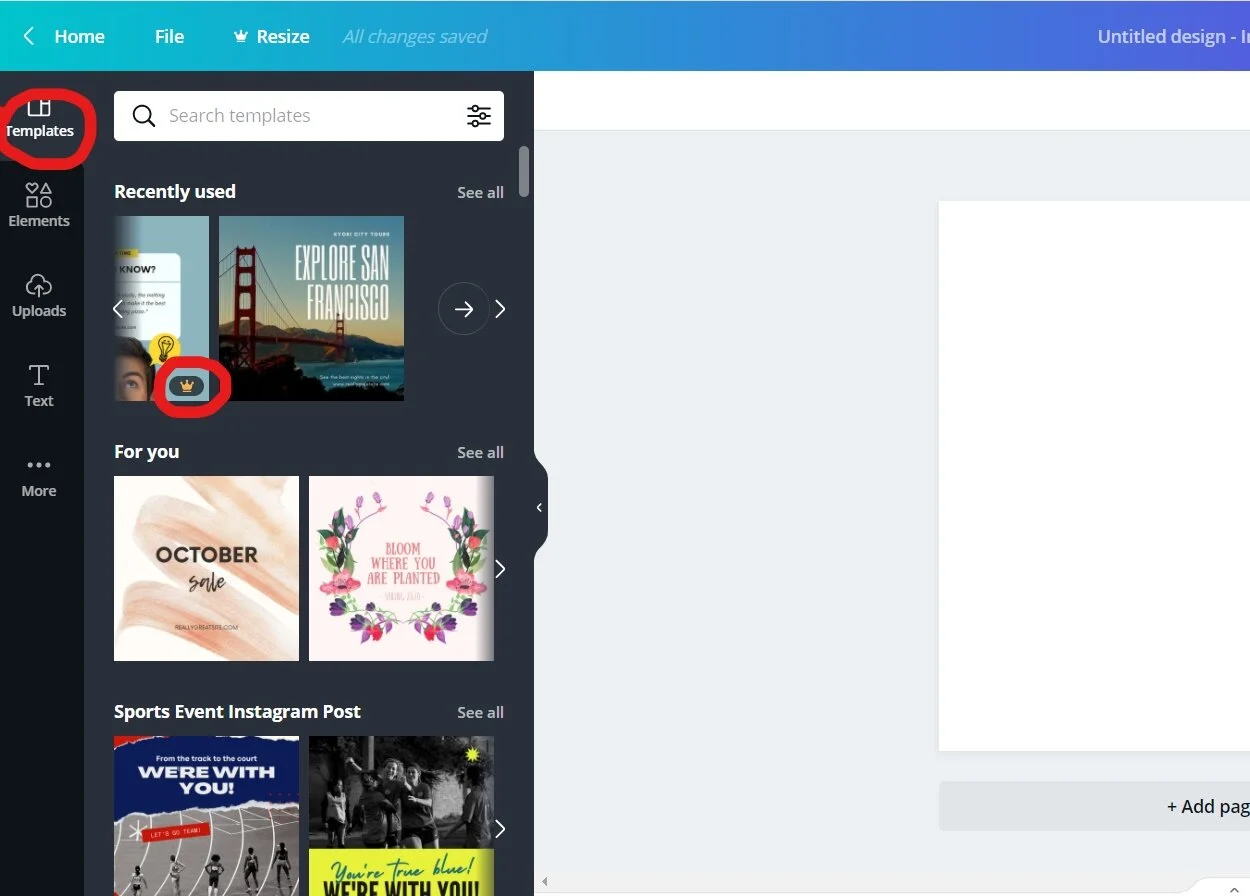This screenshot has width=1250, height=896.
Task: Collapse the templates side panel
Action: coord(539,507)
